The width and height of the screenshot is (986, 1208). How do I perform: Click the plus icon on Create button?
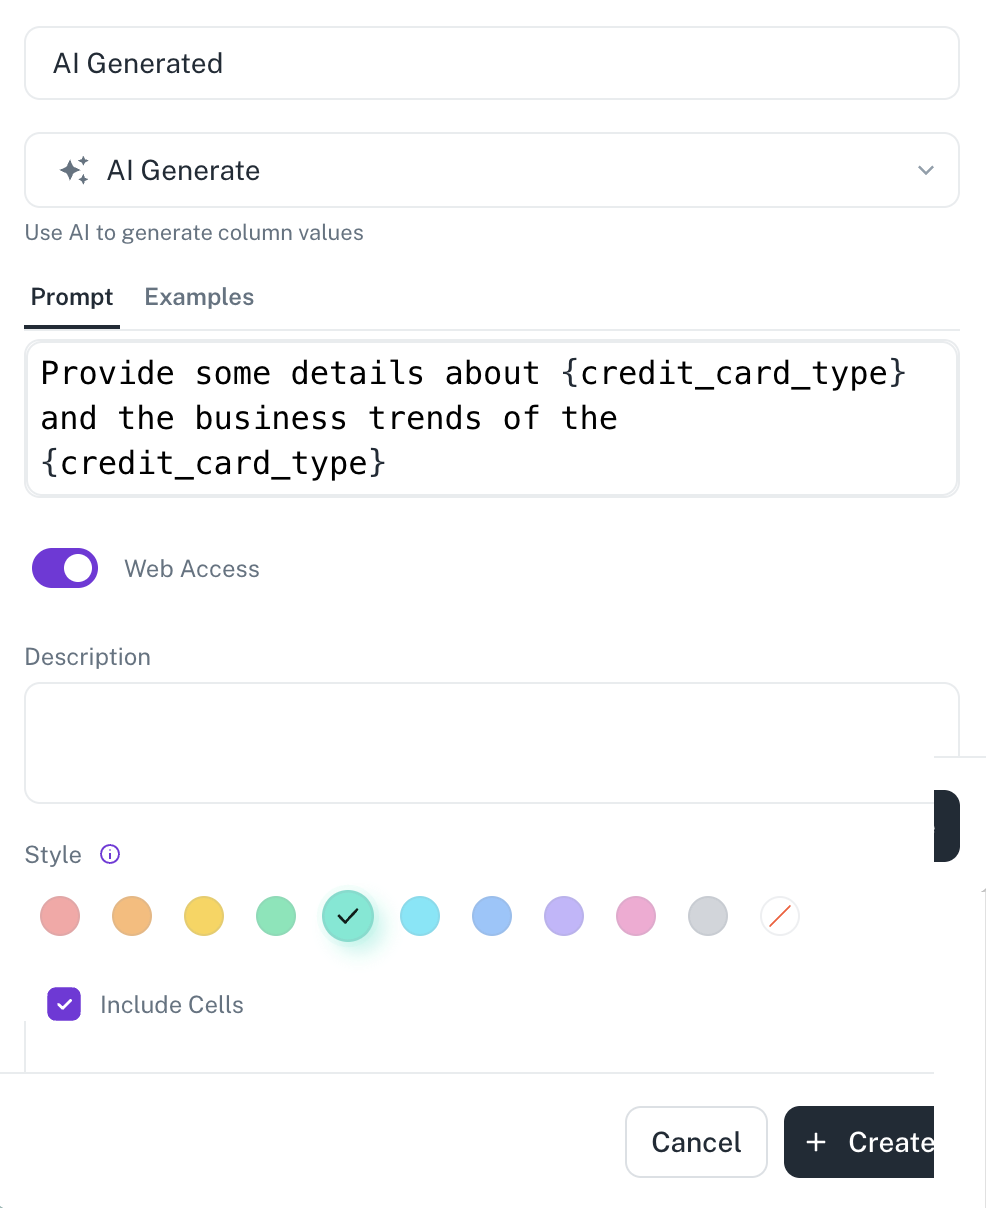coord(816,1142)
